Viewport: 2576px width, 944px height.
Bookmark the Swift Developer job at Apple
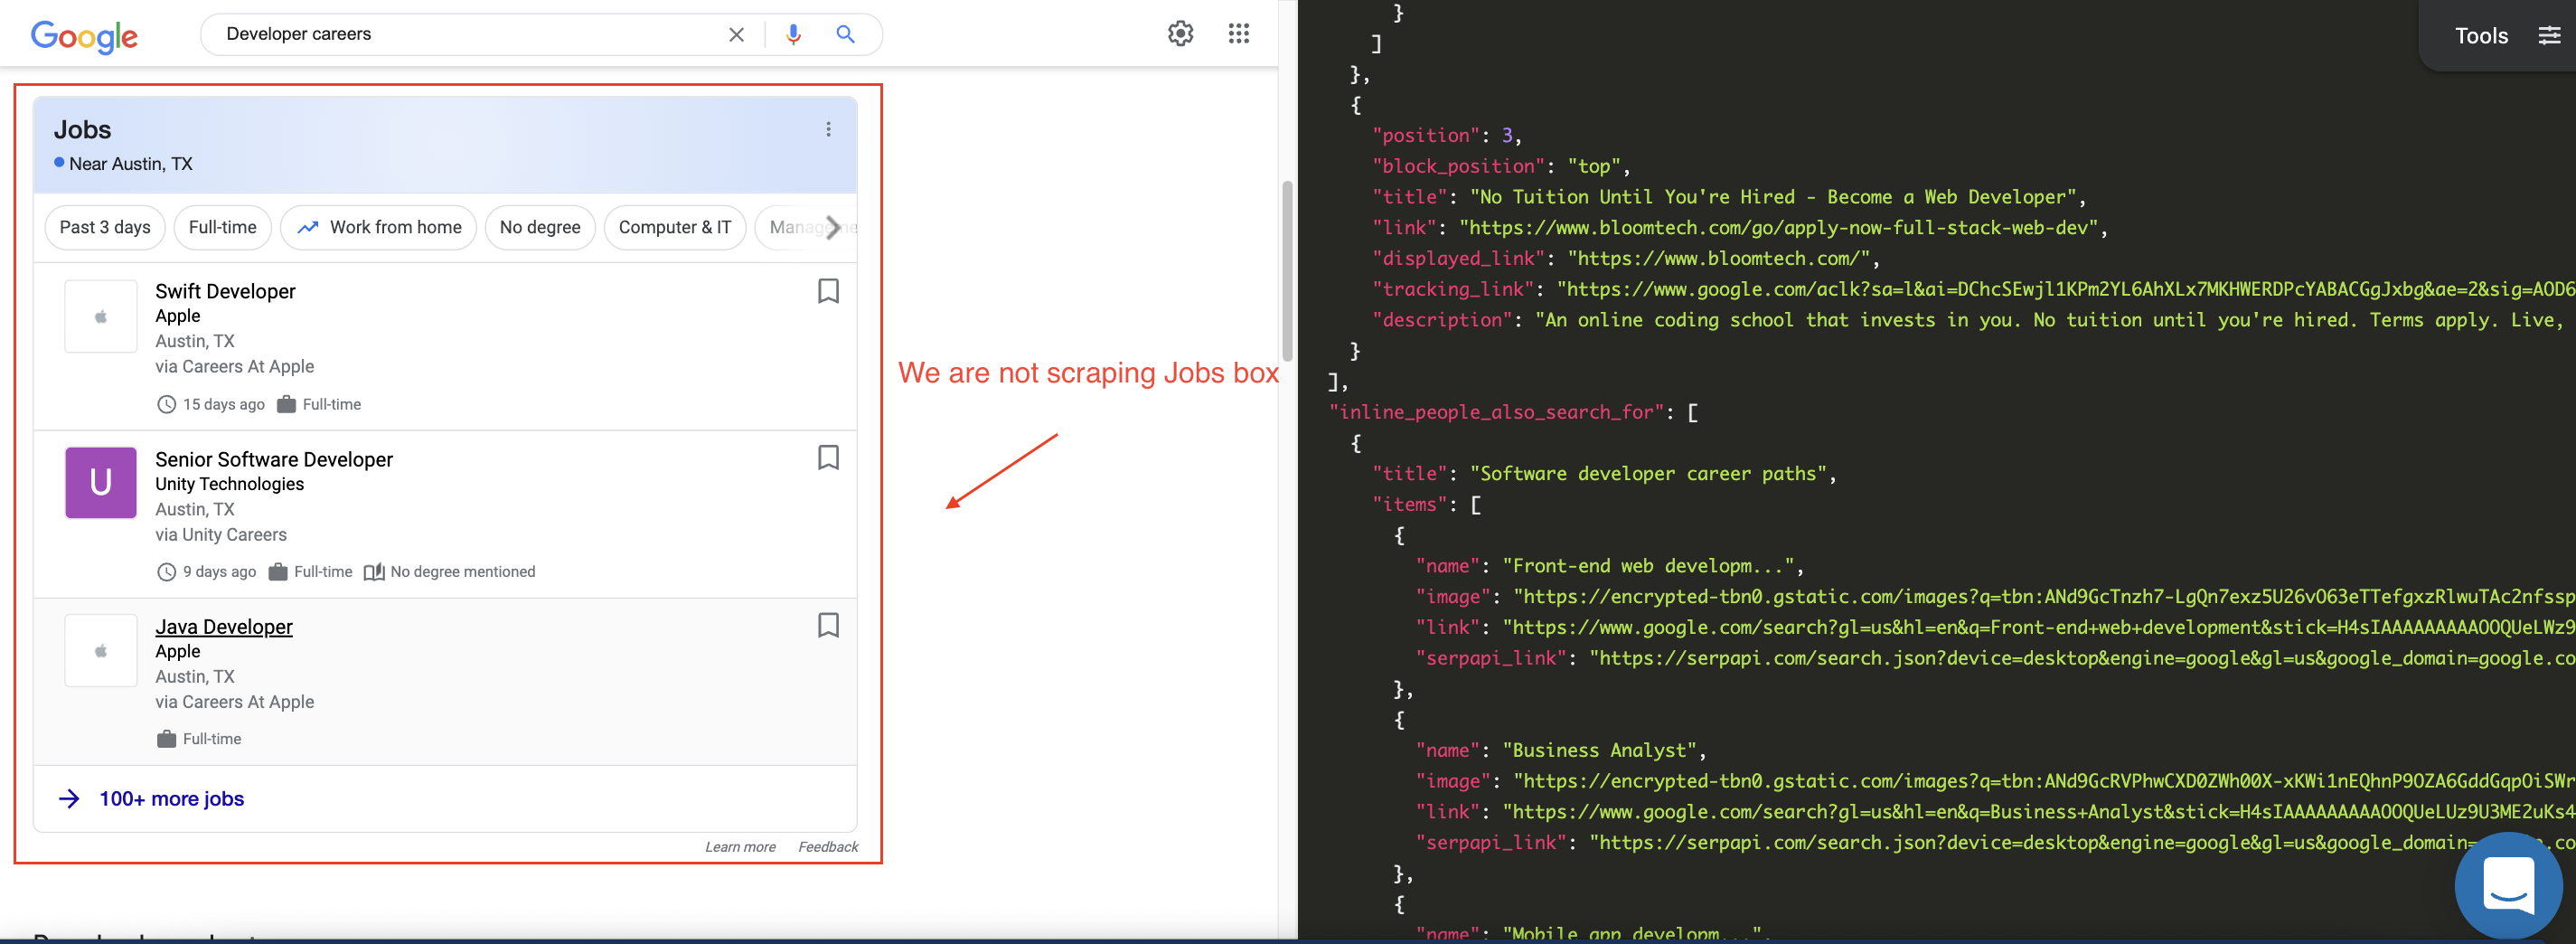tap(828, 291)
